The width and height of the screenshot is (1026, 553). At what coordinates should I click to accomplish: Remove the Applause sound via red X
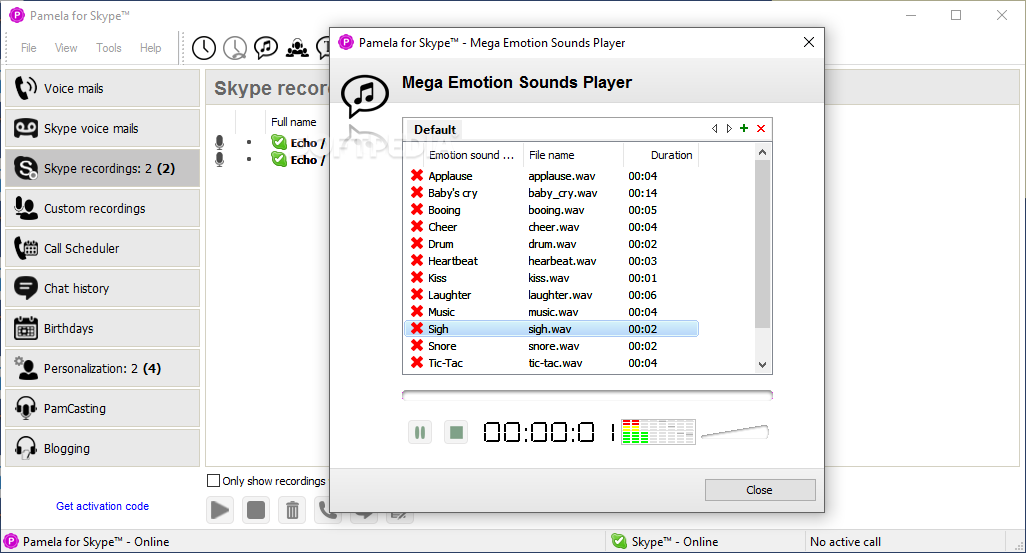point(417,175)
